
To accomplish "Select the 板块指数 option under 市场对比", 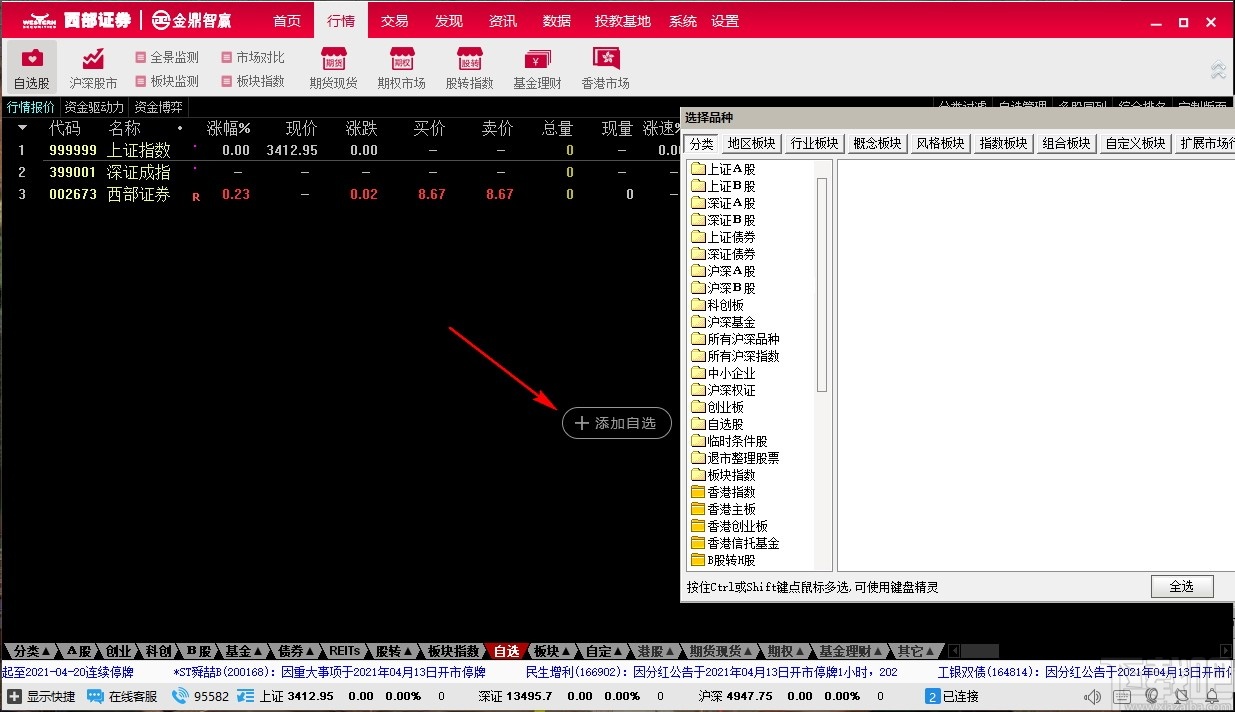I will 253,81.
